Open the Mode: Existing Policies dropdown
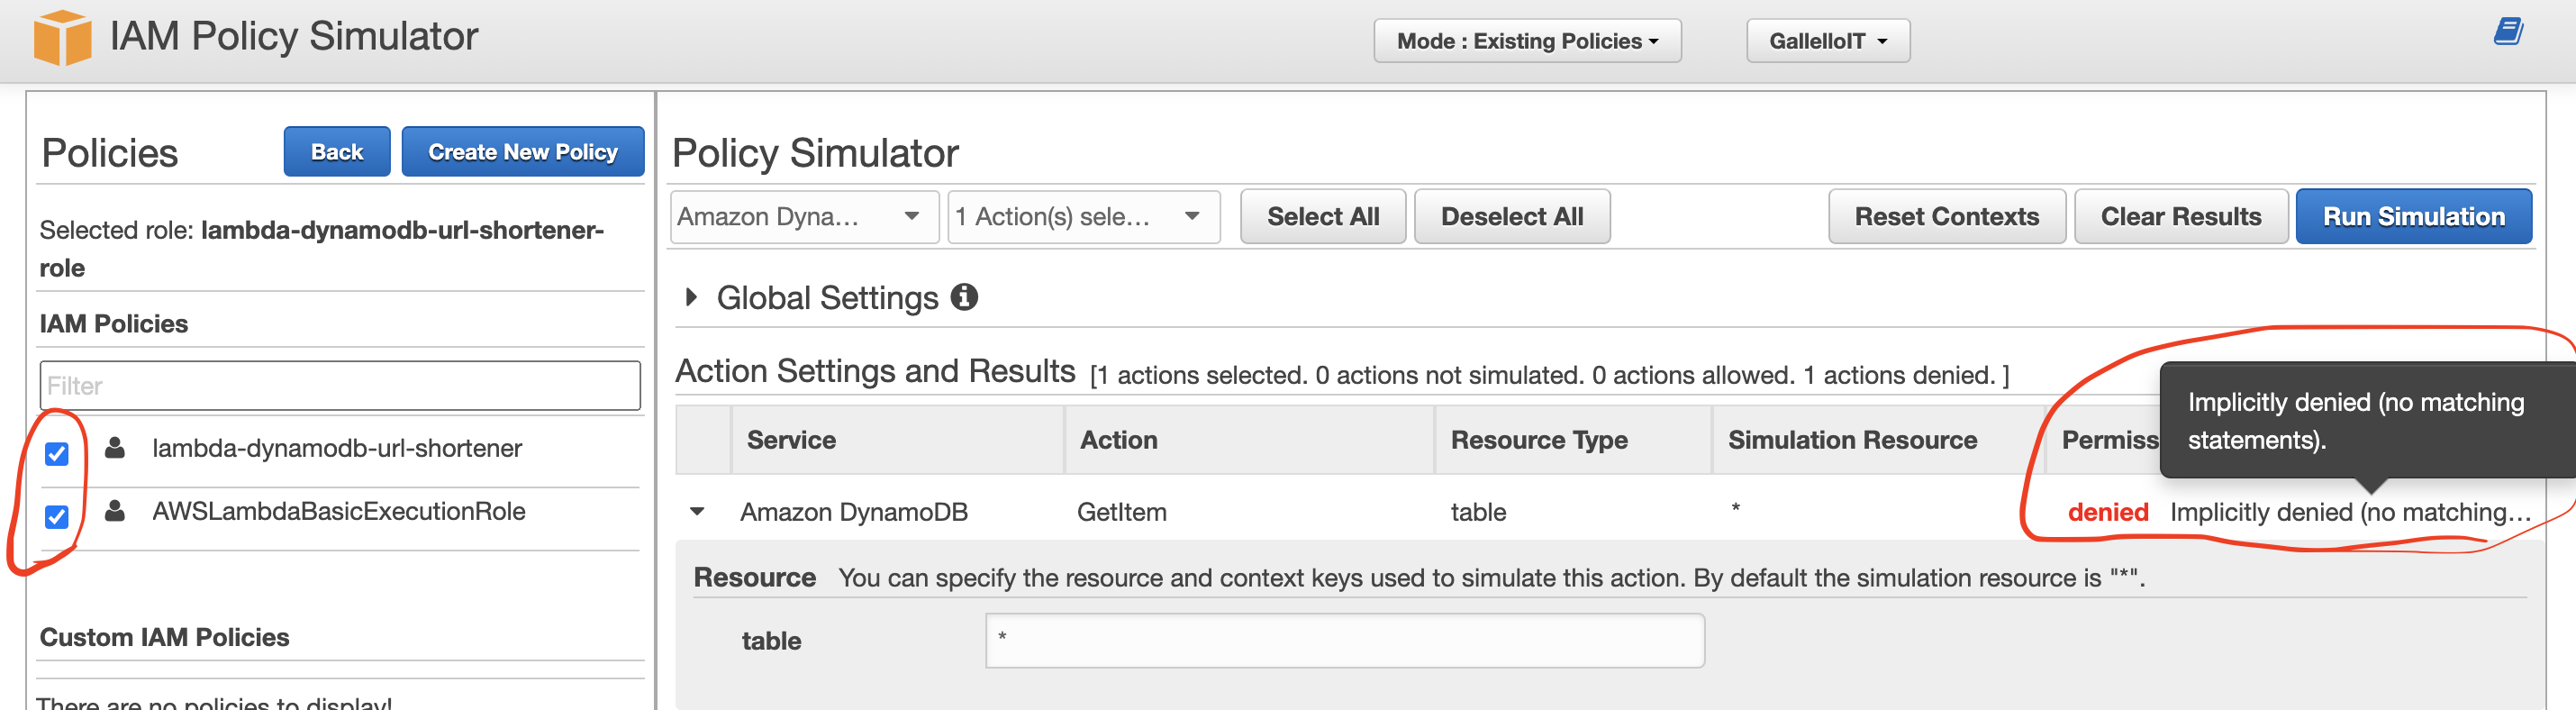The height and width of the screenshot is (710, 2576). point(1527,41)
